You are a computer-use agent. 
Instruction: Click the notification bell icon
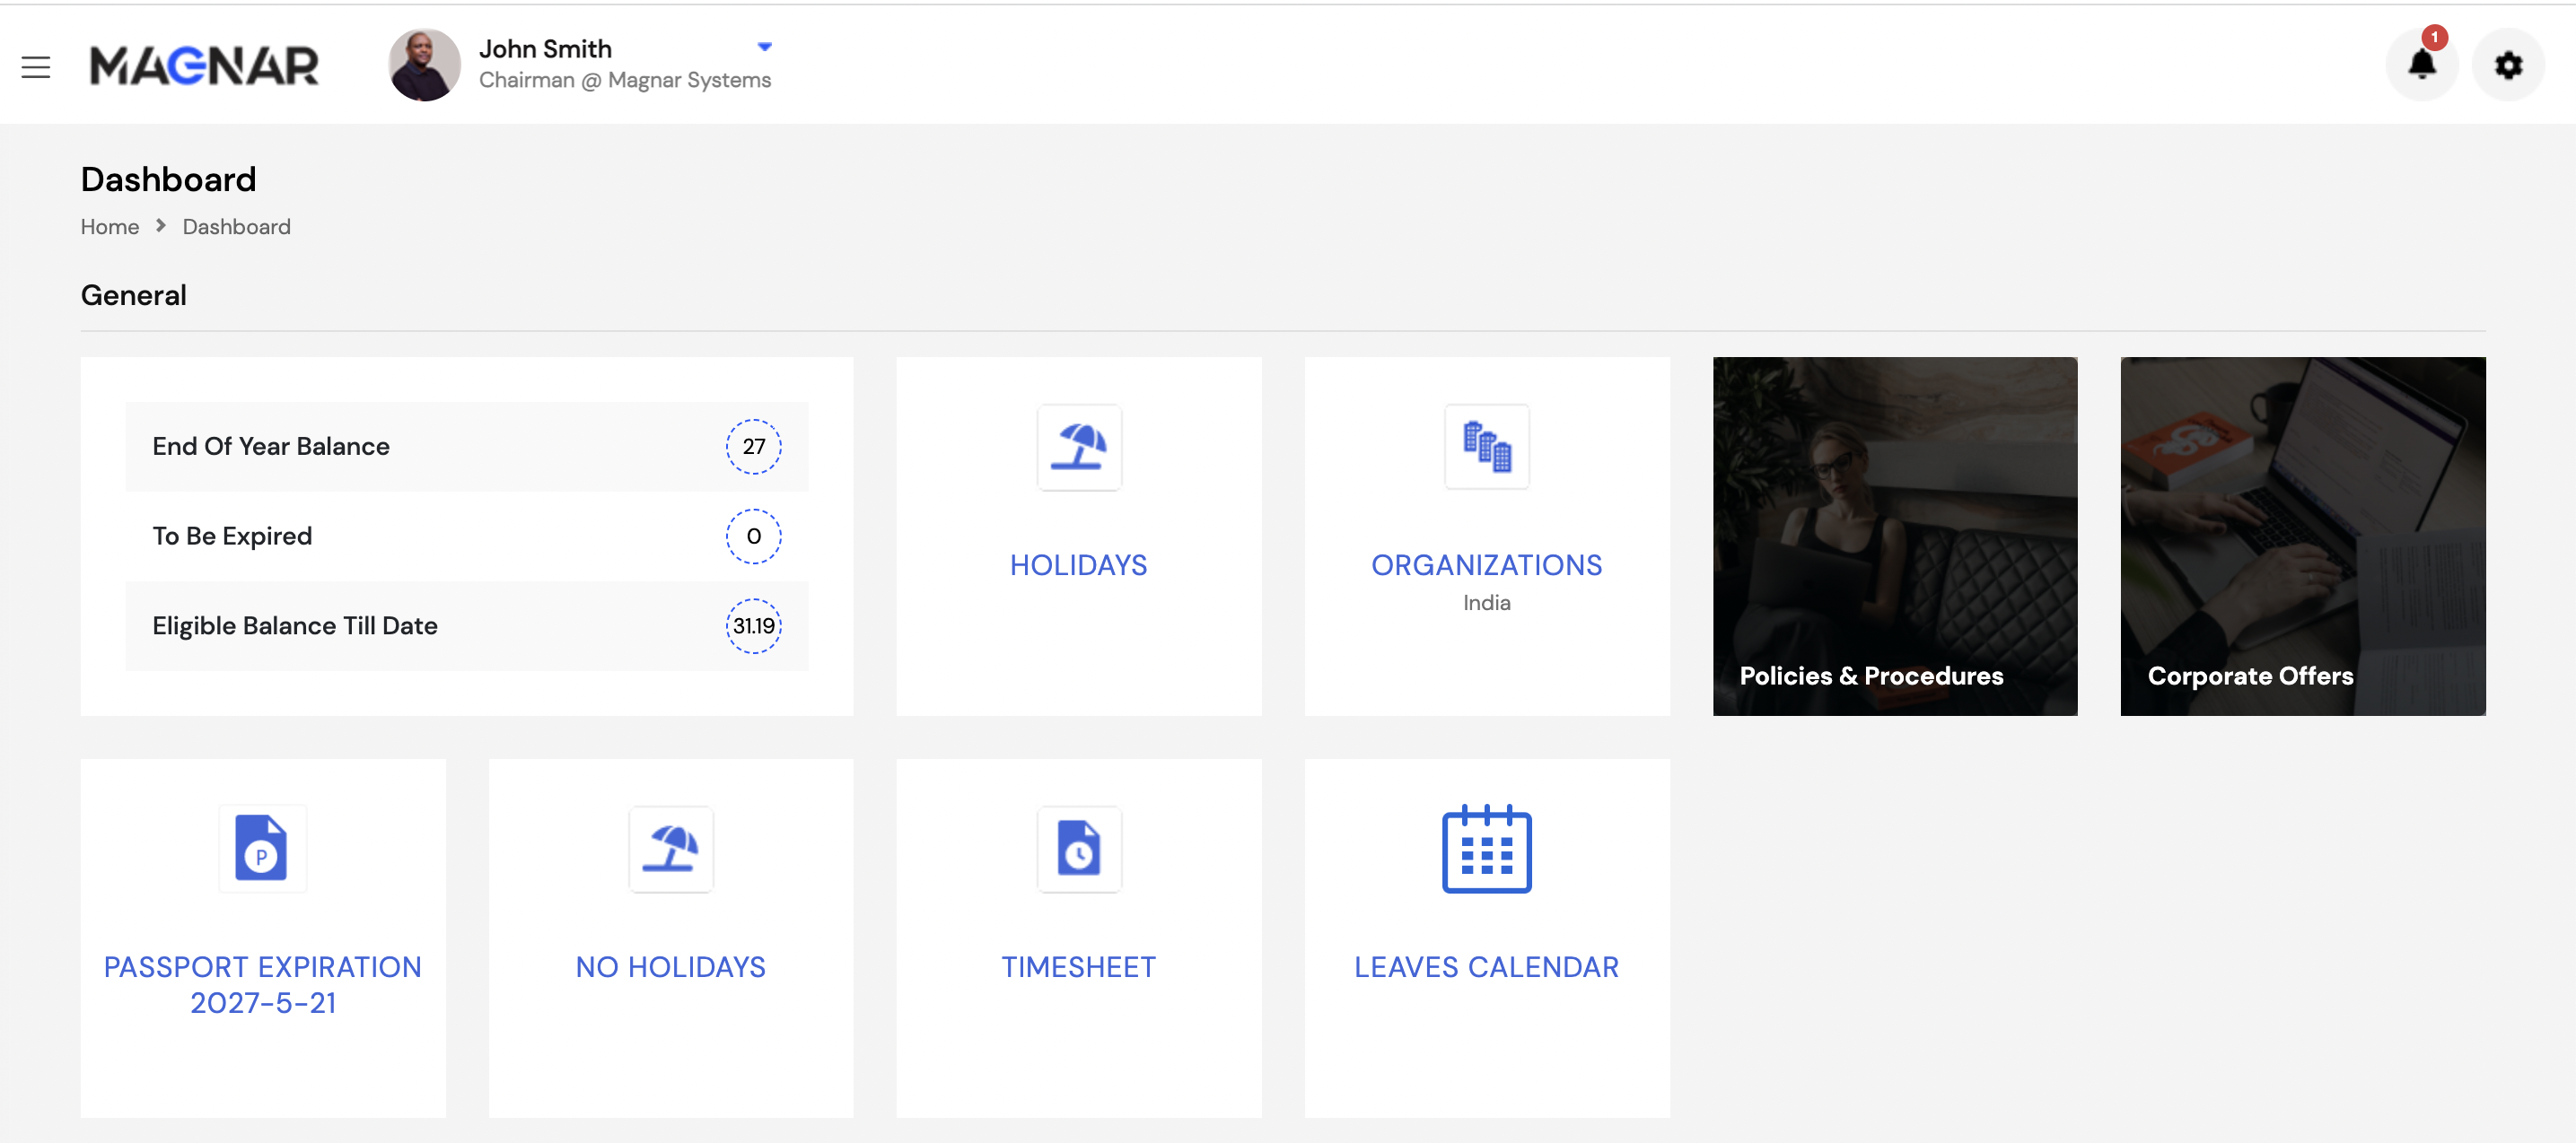click(x=2421, y=65)
